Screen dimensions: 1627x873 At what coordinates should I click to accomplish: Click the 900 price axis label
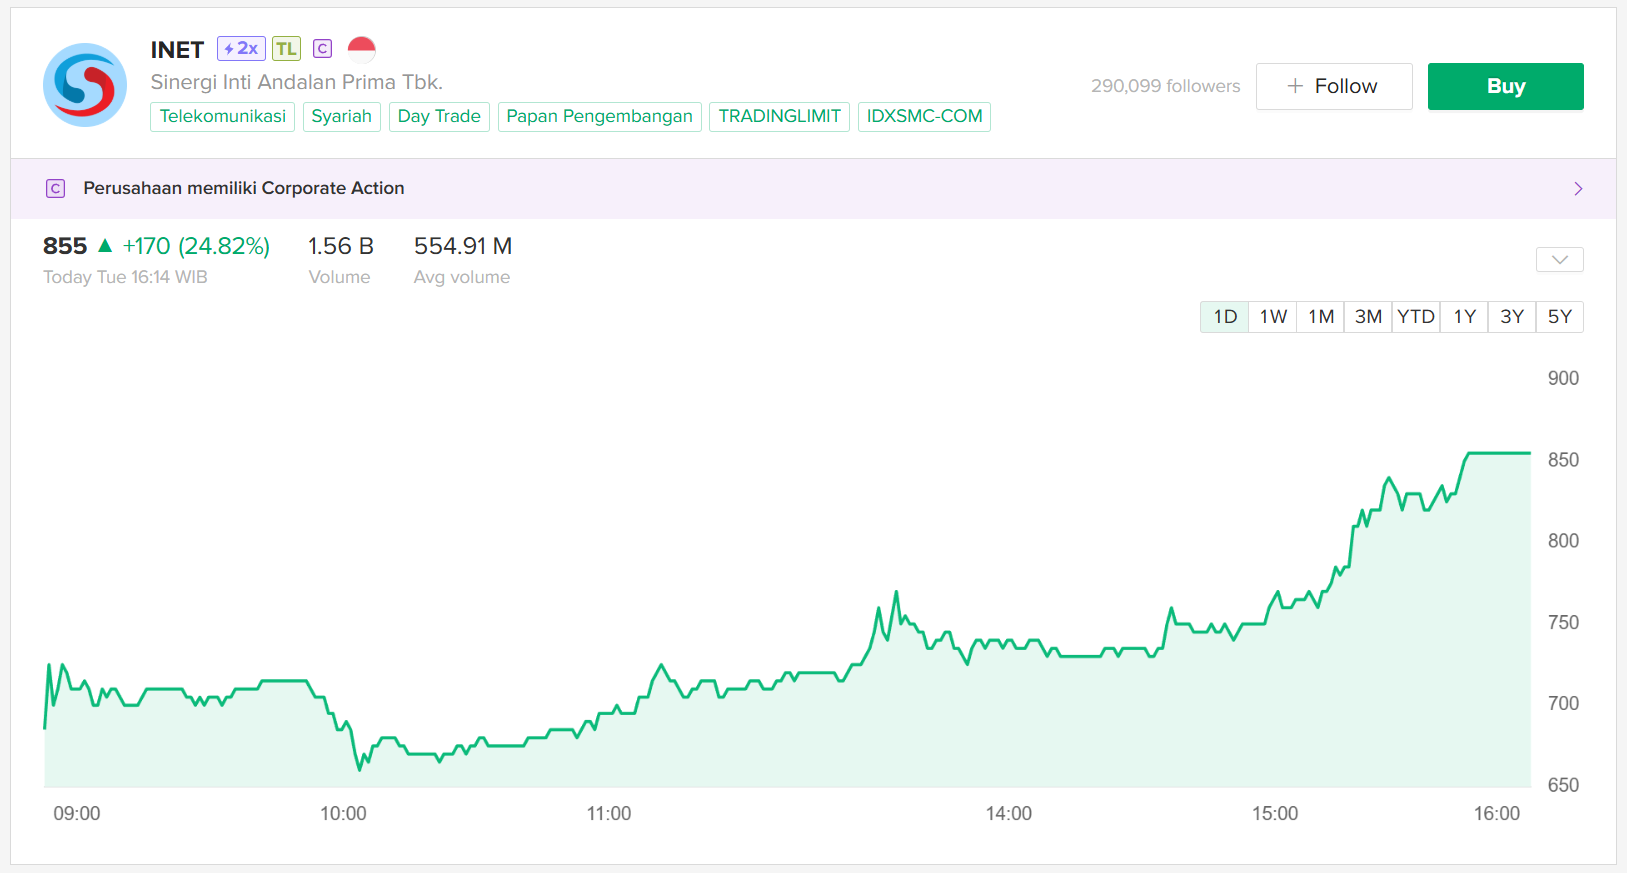[x=1563, y=378]
